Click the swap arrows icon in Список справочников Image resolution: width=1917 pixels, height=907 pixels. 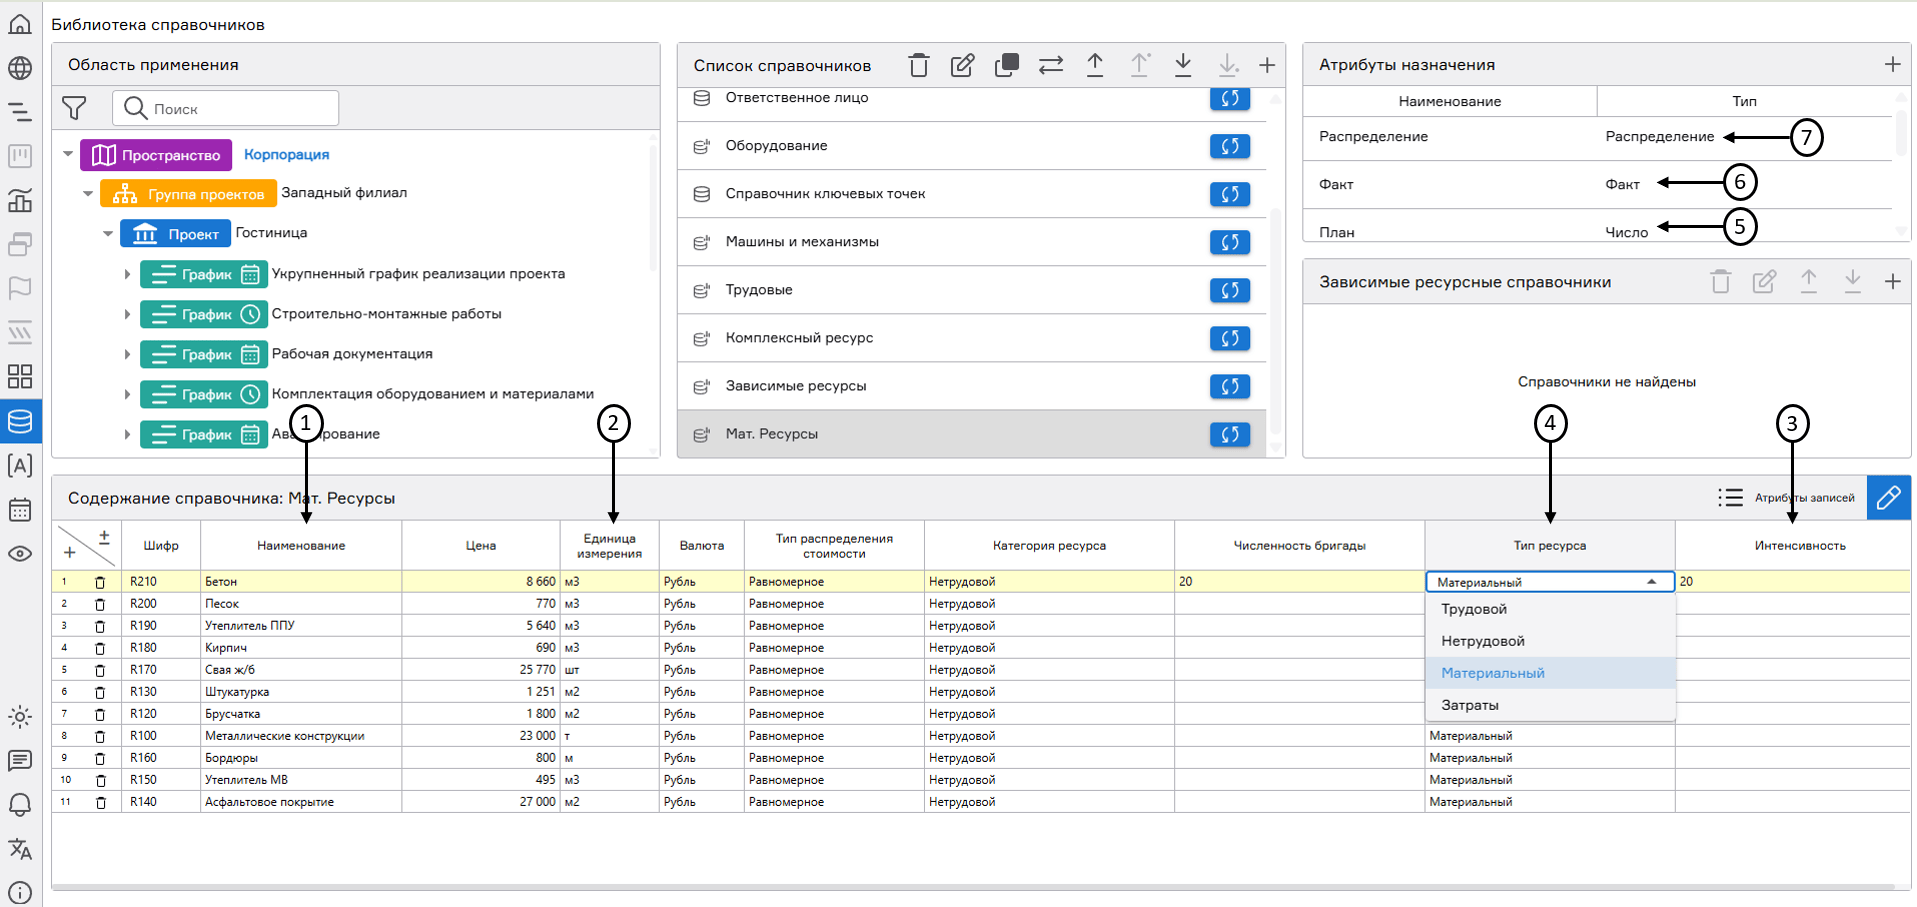tap(1050, 66)
